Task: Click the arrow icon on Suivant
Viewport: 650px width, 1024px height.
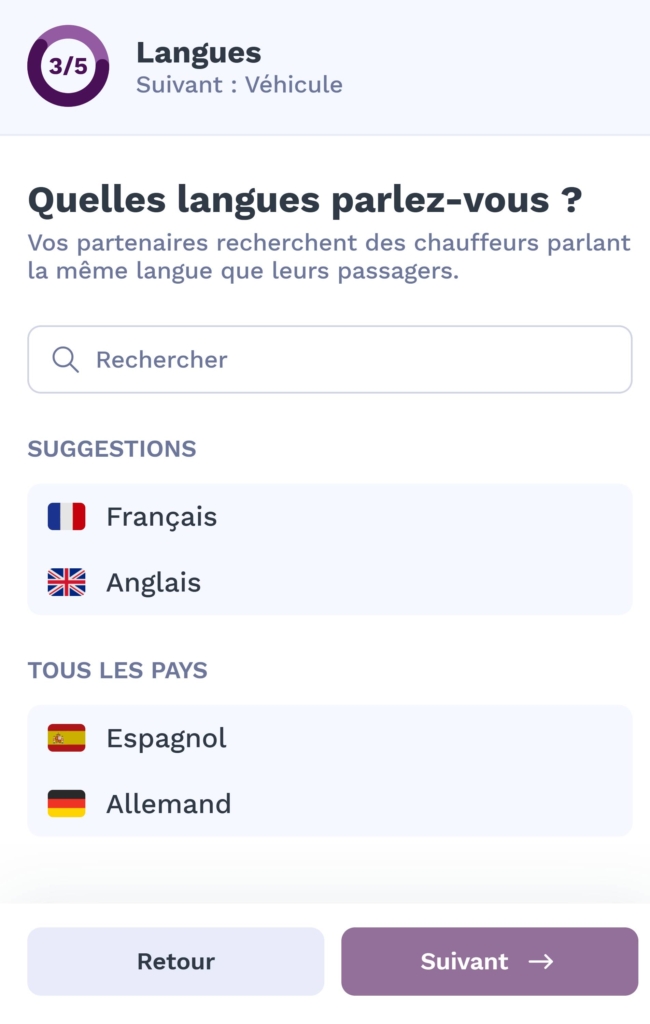Action: (x=541, y=961)
